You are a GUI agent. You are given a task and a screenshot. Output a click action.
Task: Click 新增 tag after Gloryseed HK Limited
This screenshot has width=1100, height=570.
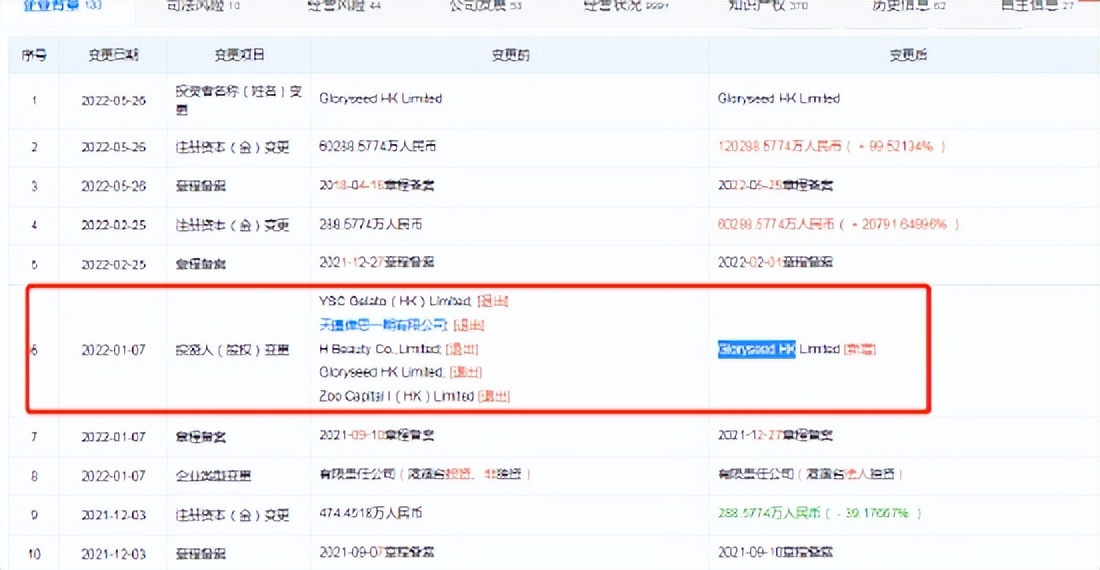coord(859,349)
